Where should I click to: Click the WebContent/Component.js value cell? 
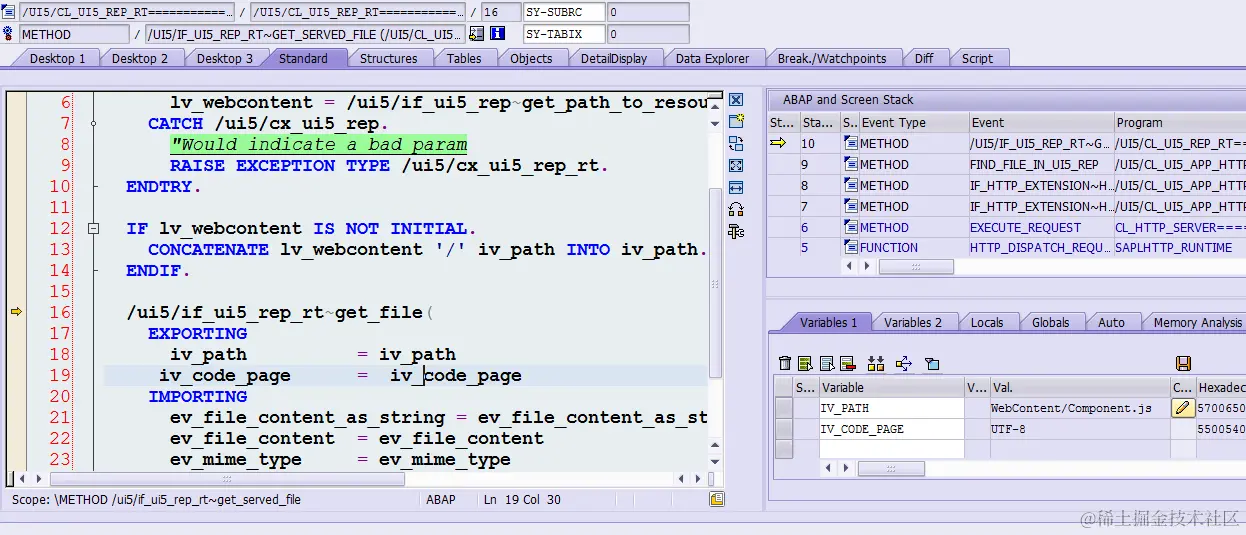pos(1079,408)
